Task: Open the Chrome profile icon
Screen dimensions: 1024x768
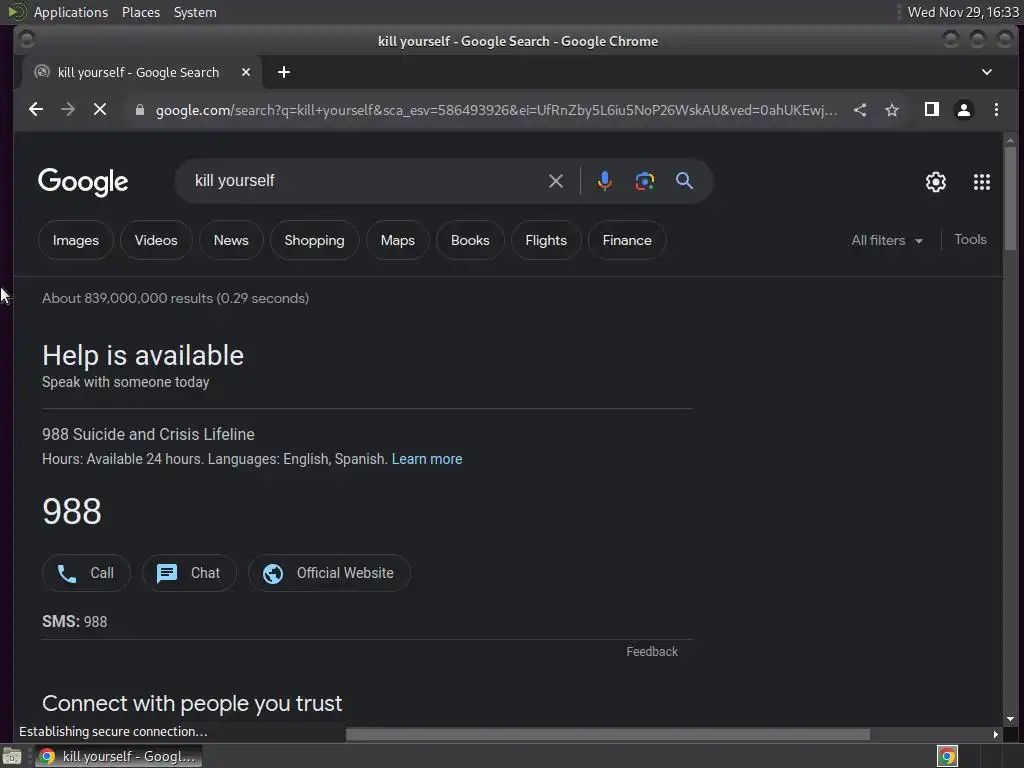Action: 964,110
